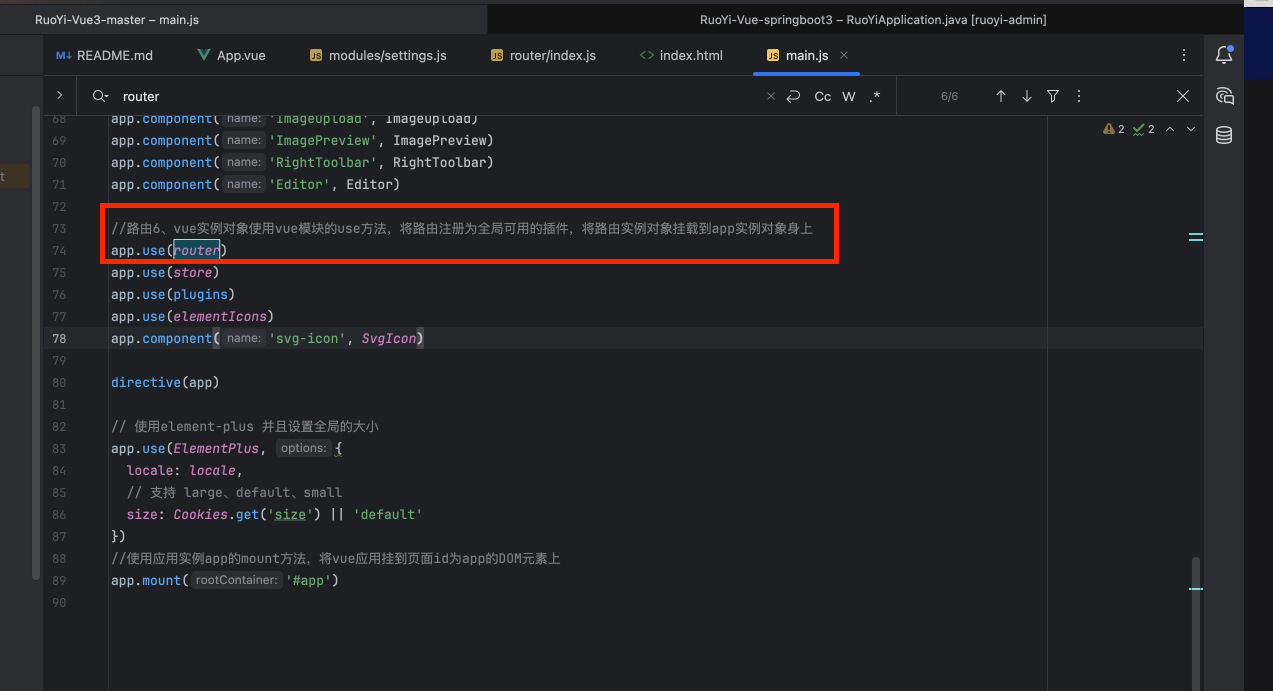Expand the replace field chevron
Screen dimensions: 1273x691
pos(60,96)
